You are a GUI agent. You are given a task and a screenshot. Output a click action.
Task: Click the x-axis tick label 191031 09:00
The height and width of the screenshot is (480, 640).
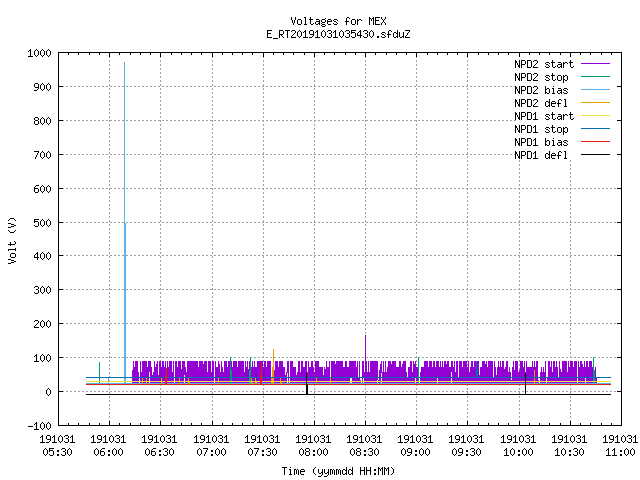coord(416,445)
